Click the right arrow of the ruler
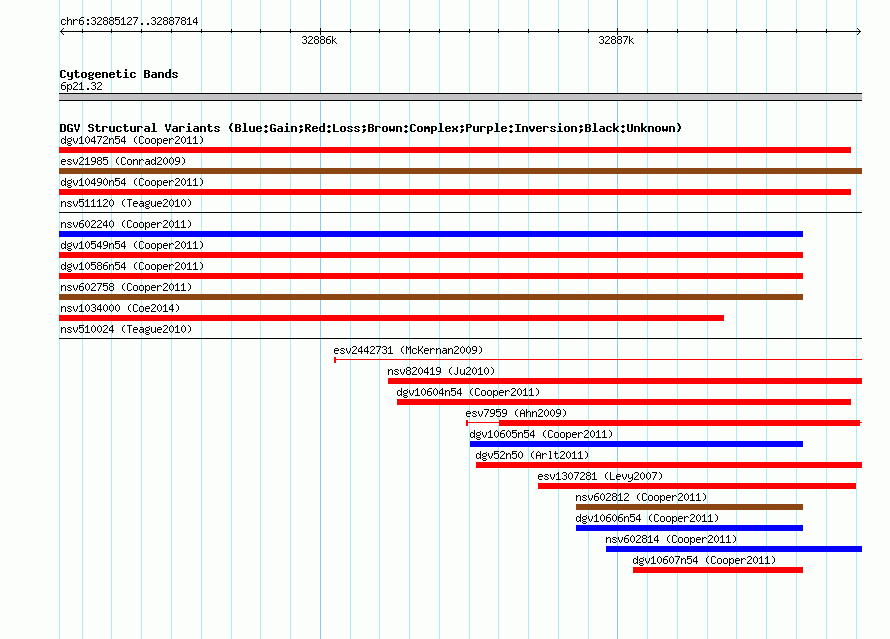 coord(858,32)
